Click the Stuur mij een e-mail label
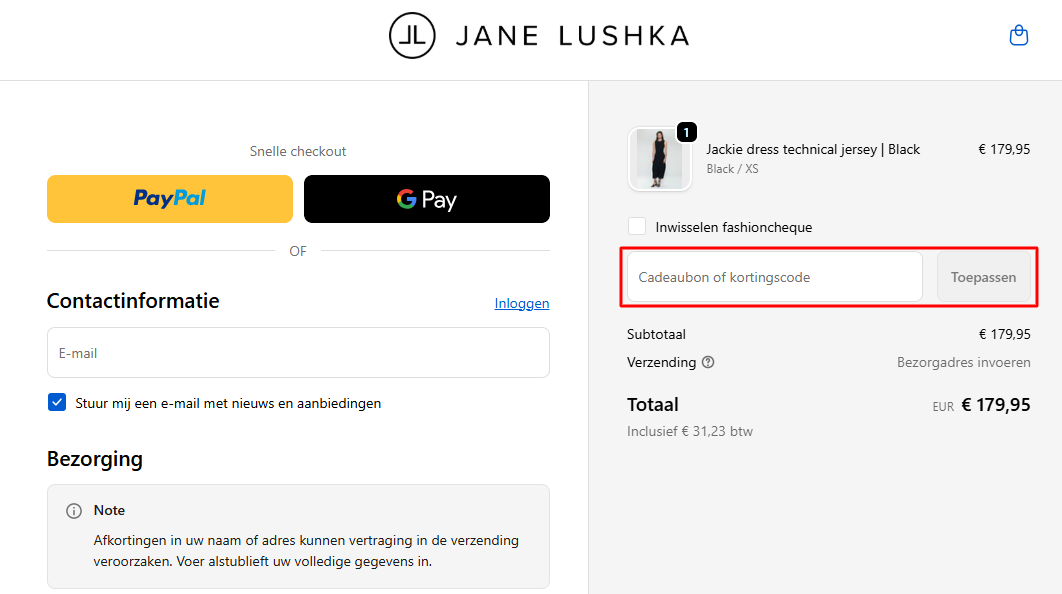 228,403
